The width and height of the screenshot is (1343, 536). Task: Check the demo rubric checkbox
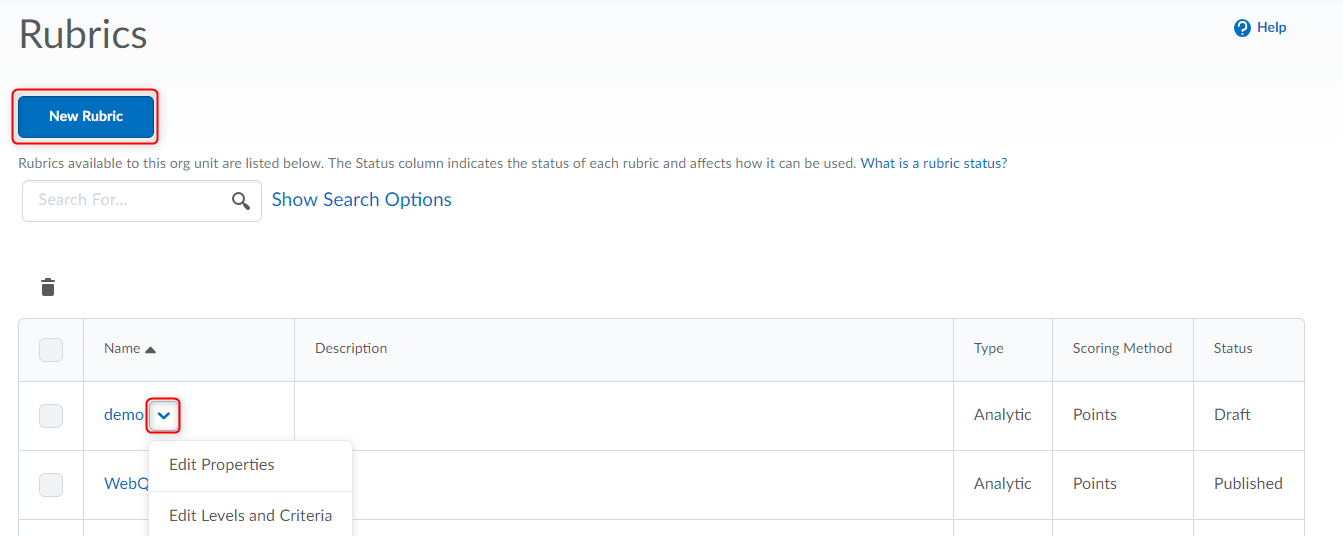(x=51, y=415)
